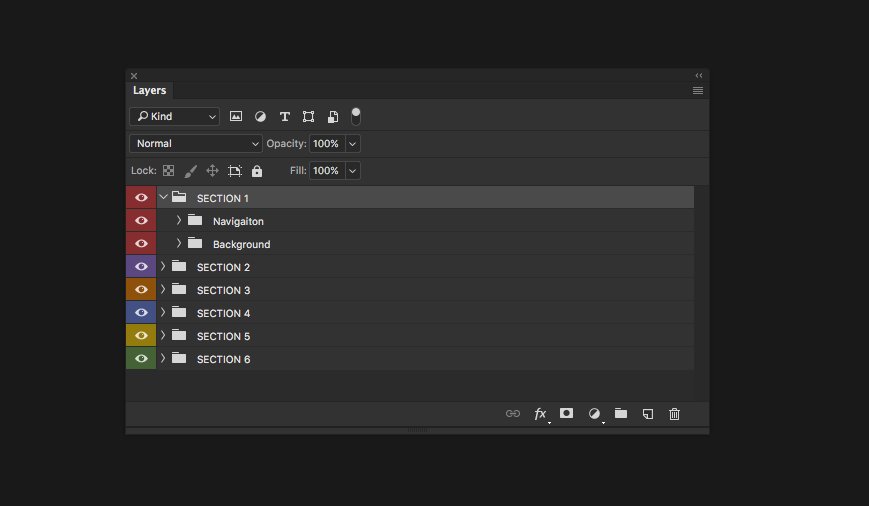Filter for type layers icon
The image size is (869, 506).
pyautogui.click(x=284, y=116)
